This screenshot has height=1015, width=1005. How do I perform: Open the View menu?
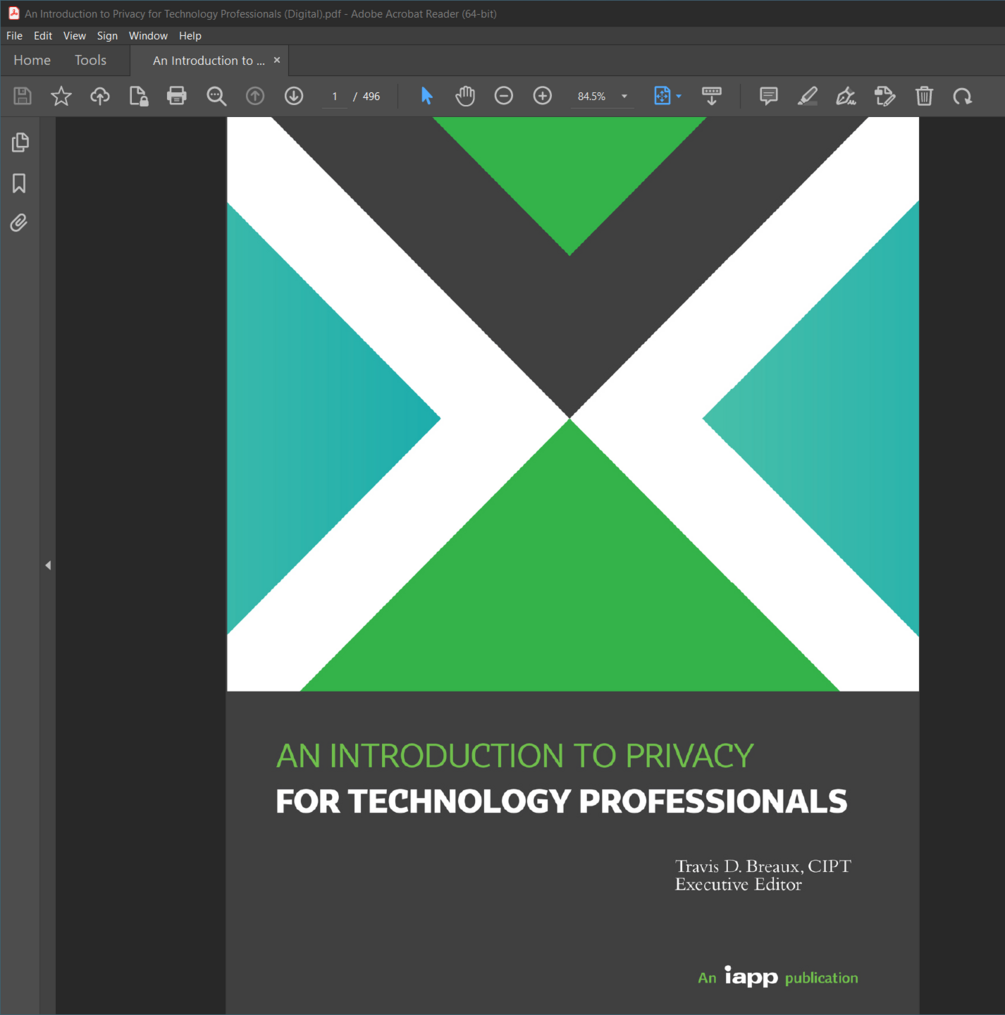pyautogui.click(x=74, y=36)
